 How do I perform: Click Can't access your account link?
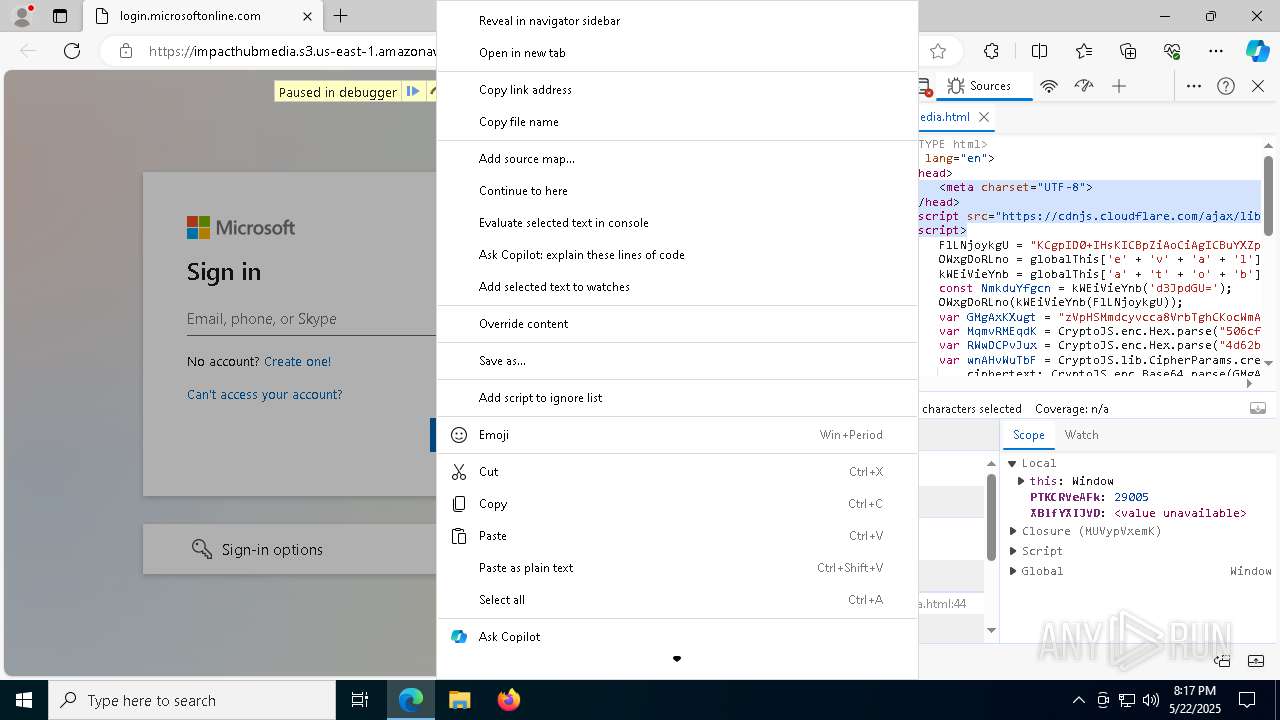264,395
